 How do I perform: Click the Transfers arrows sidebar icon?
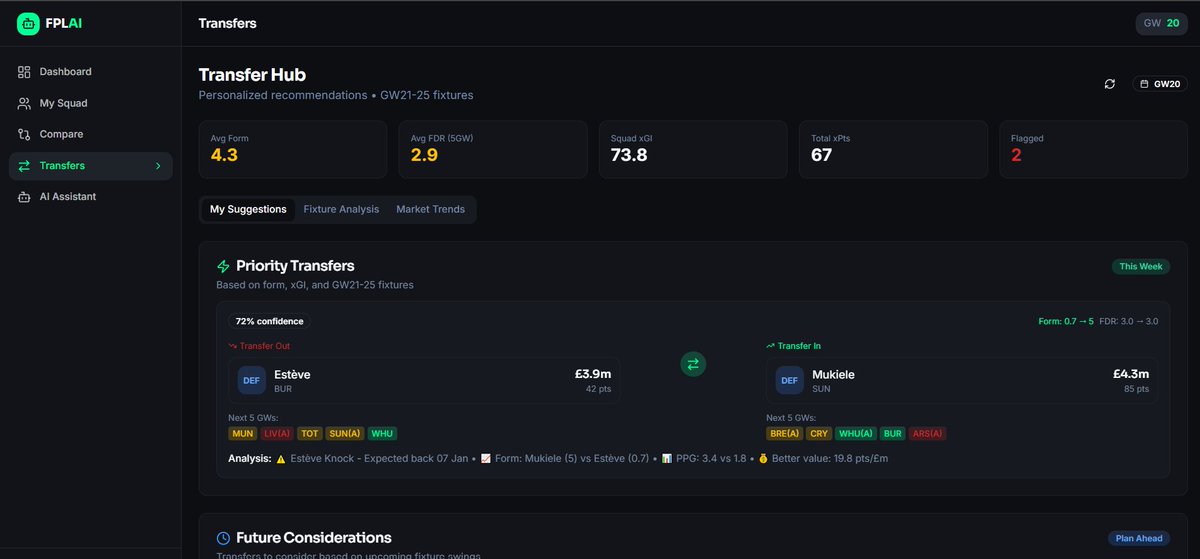[x=24, y=166]
